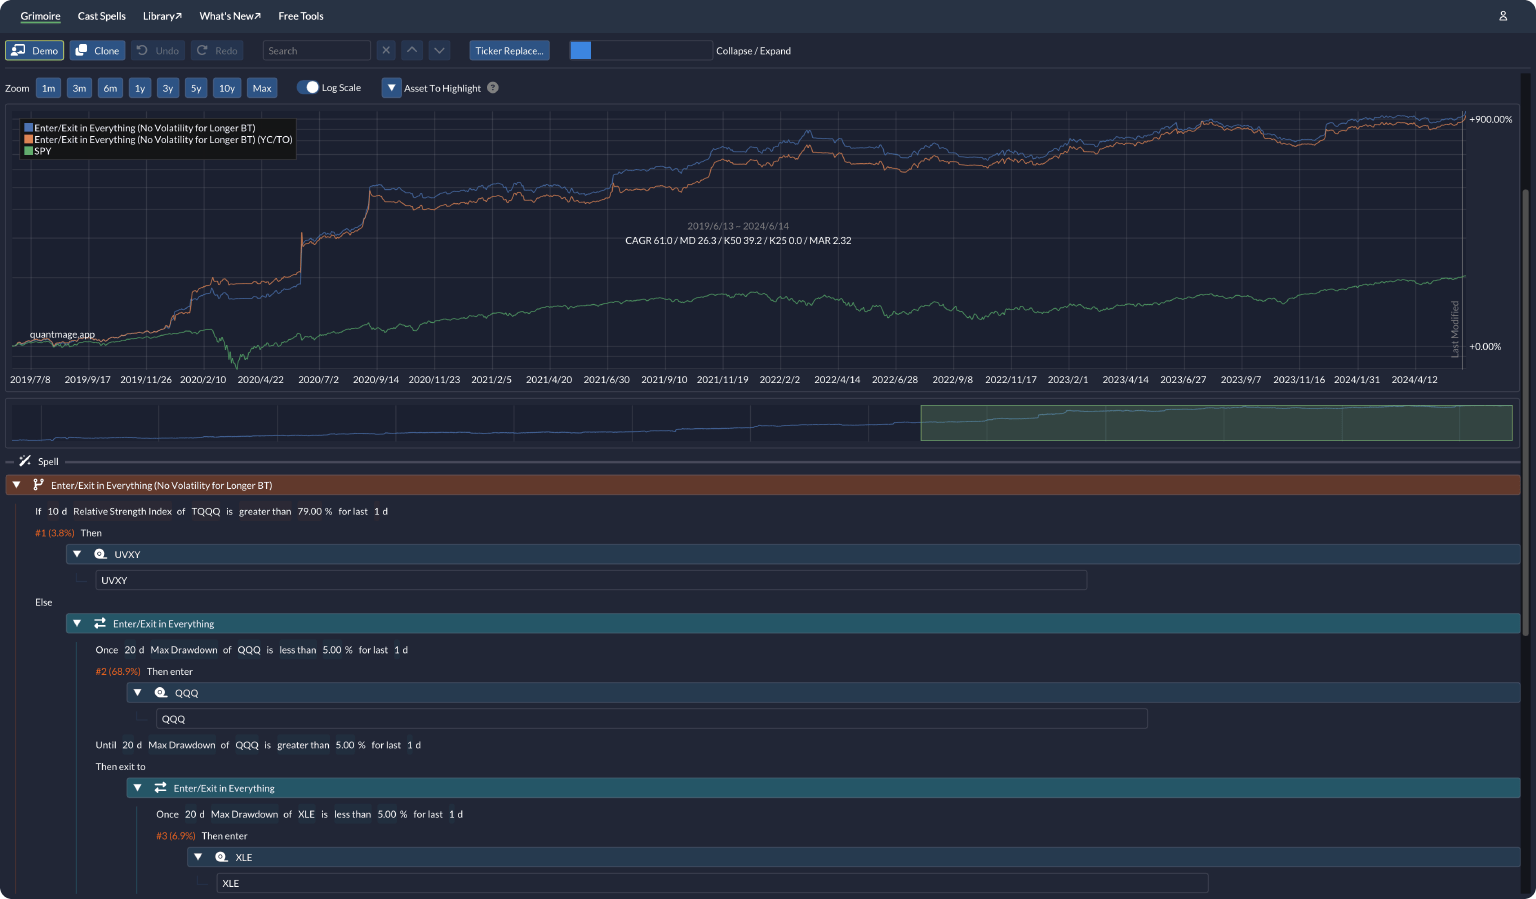Click the #2 (68.9%) branch label
This screenshot has width=1536, height=899.
[x=118, y=672]
